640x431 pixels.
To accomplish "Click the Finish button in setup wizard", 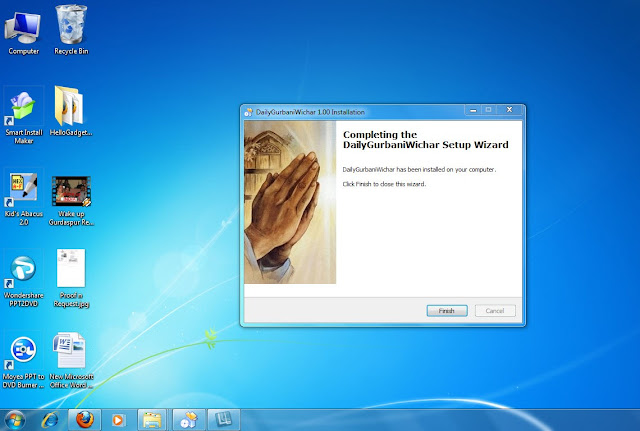I will [x=447, y=311].
